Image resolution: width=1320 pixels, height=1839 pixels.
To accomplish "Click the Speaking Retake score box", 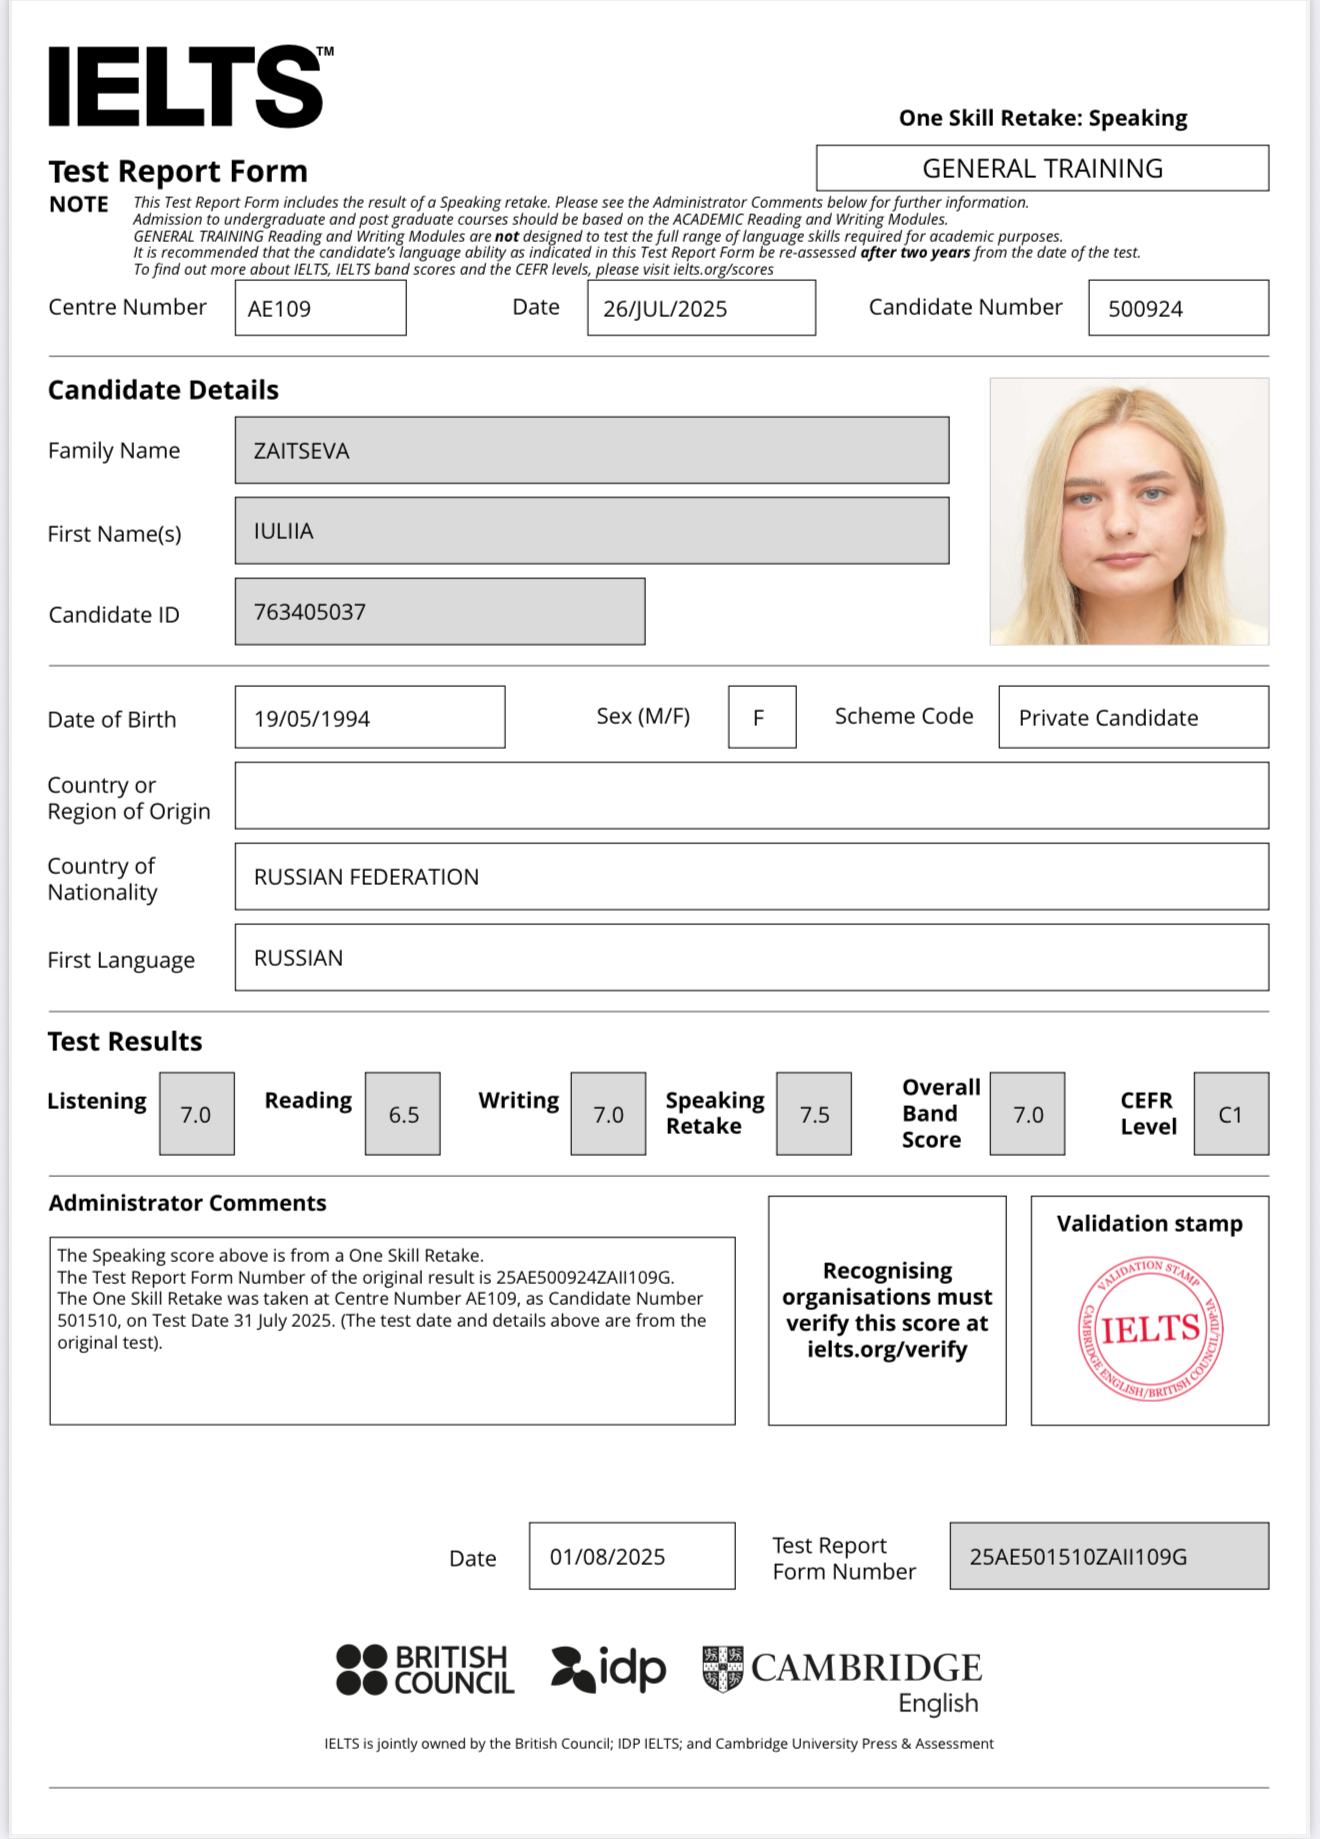I will coord(814,1114).
